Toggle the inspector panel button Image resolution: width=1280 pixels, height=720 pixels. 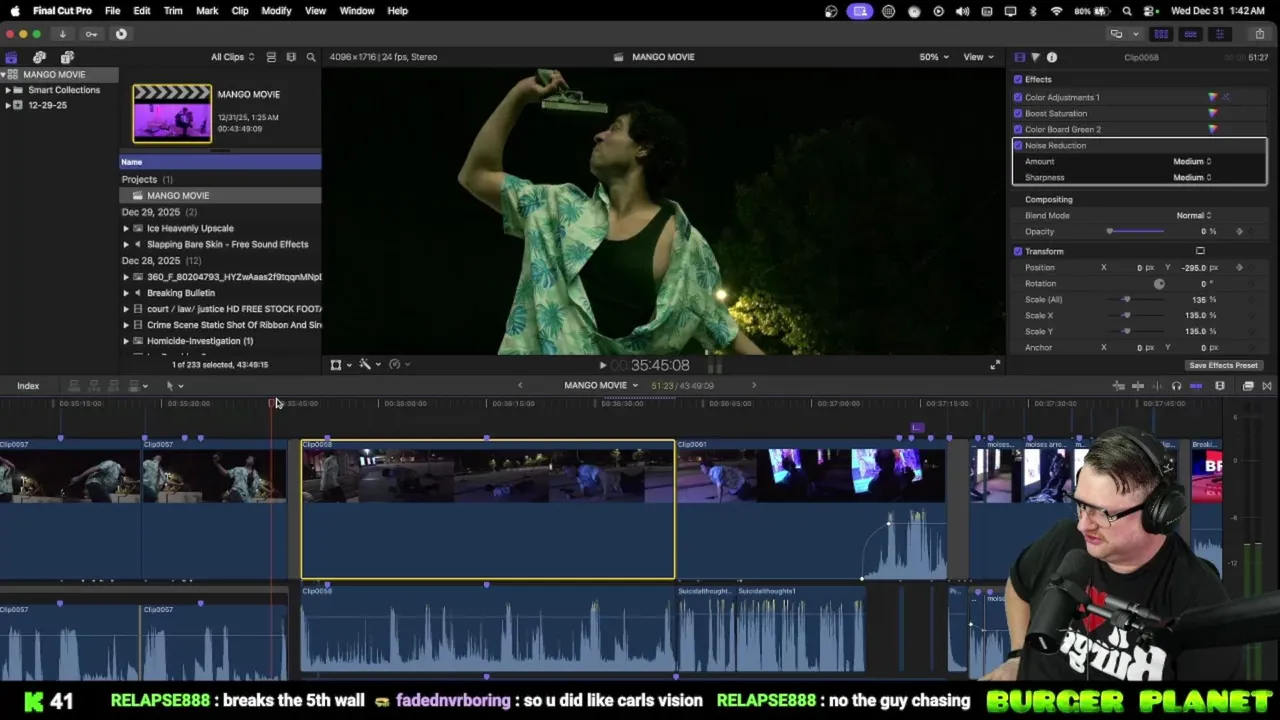(x=1219, y=34)
